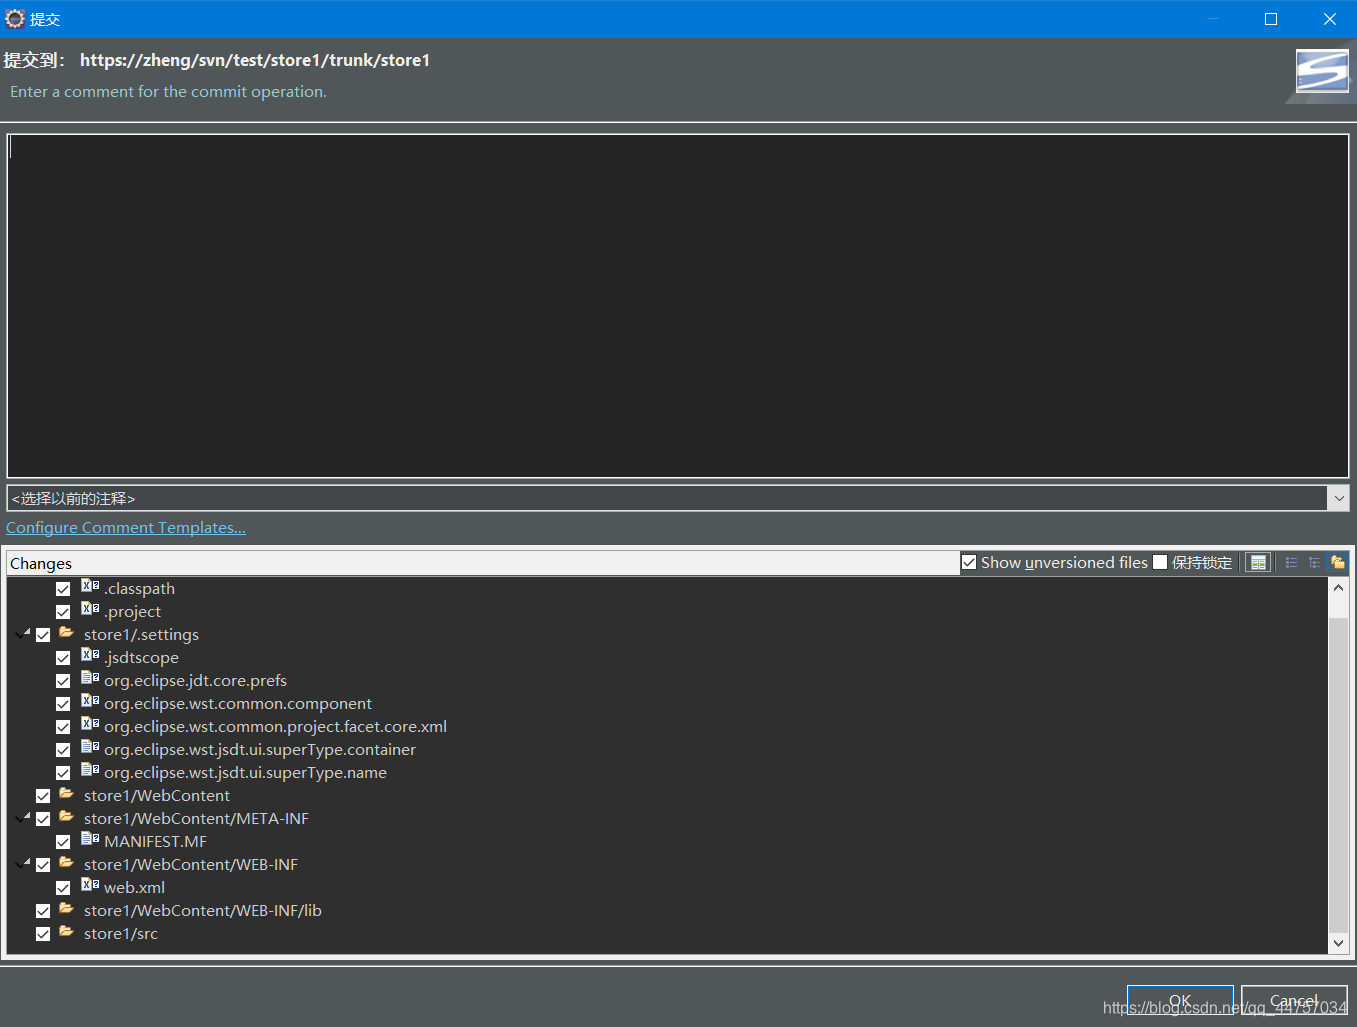Select the flat list presentation icon
The width and height of the screenshot is (1357, 1027).
(1291, 563)
